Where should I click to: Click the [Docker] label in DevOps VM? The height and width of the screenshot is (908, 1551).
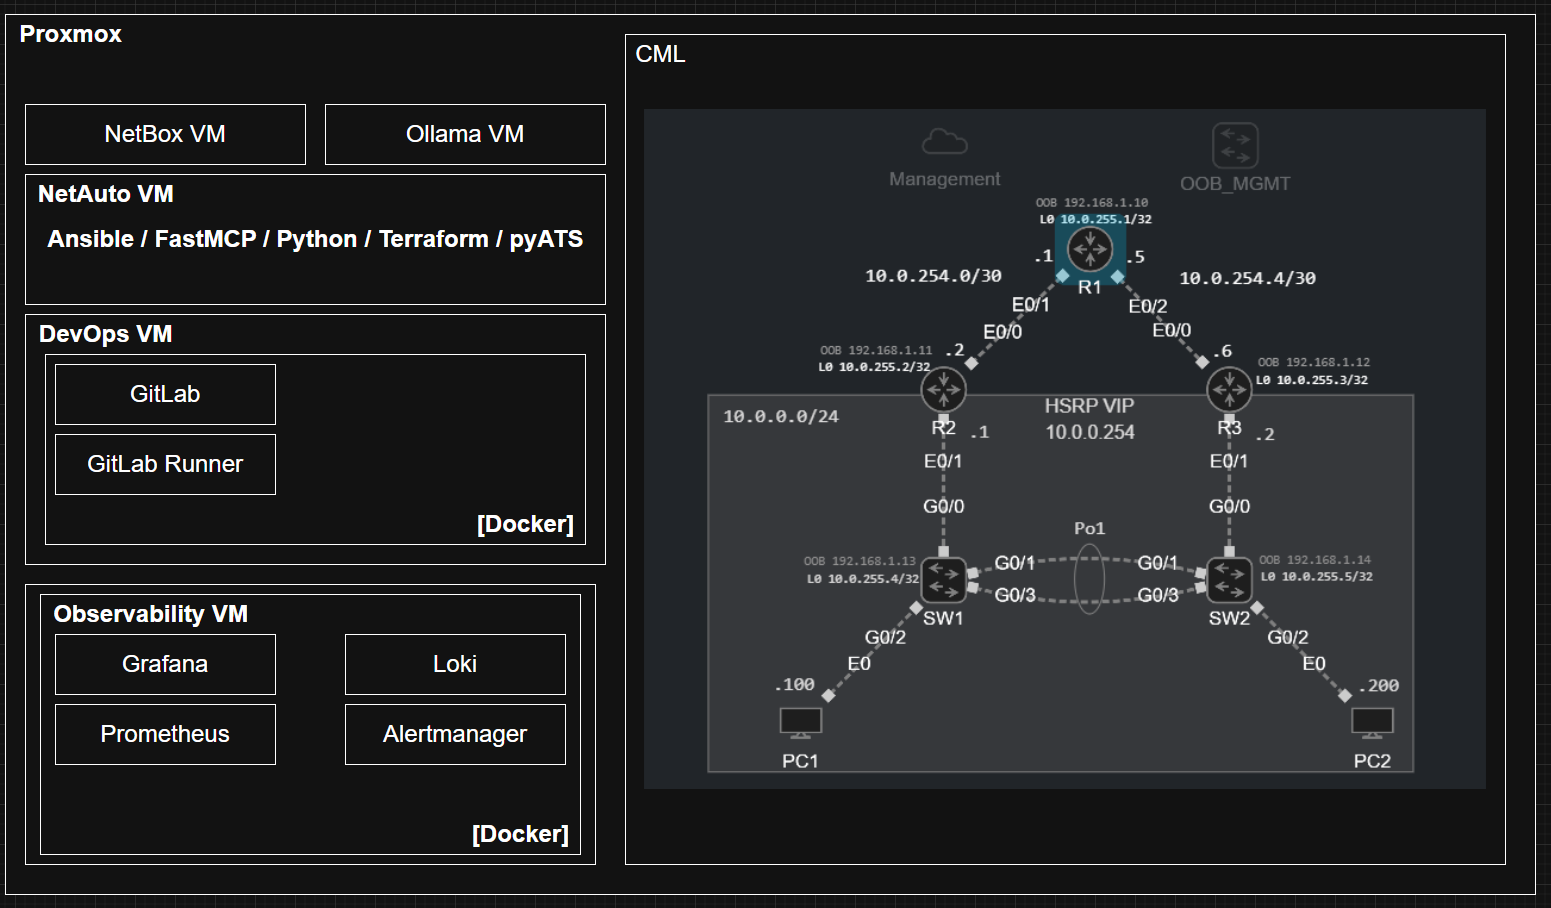tap(525, 524)
